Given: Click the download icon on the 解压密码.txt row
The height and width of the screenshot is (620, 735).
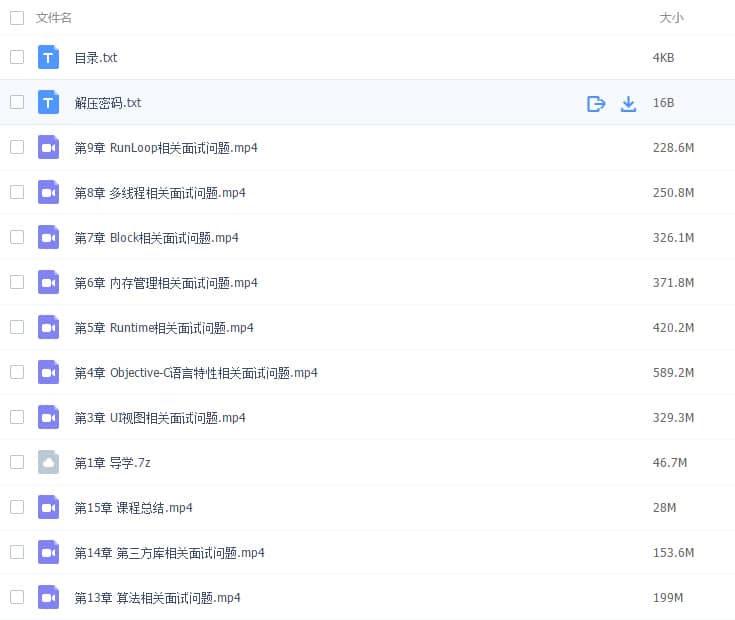Looking at the screenshot, I should [628, 104].
